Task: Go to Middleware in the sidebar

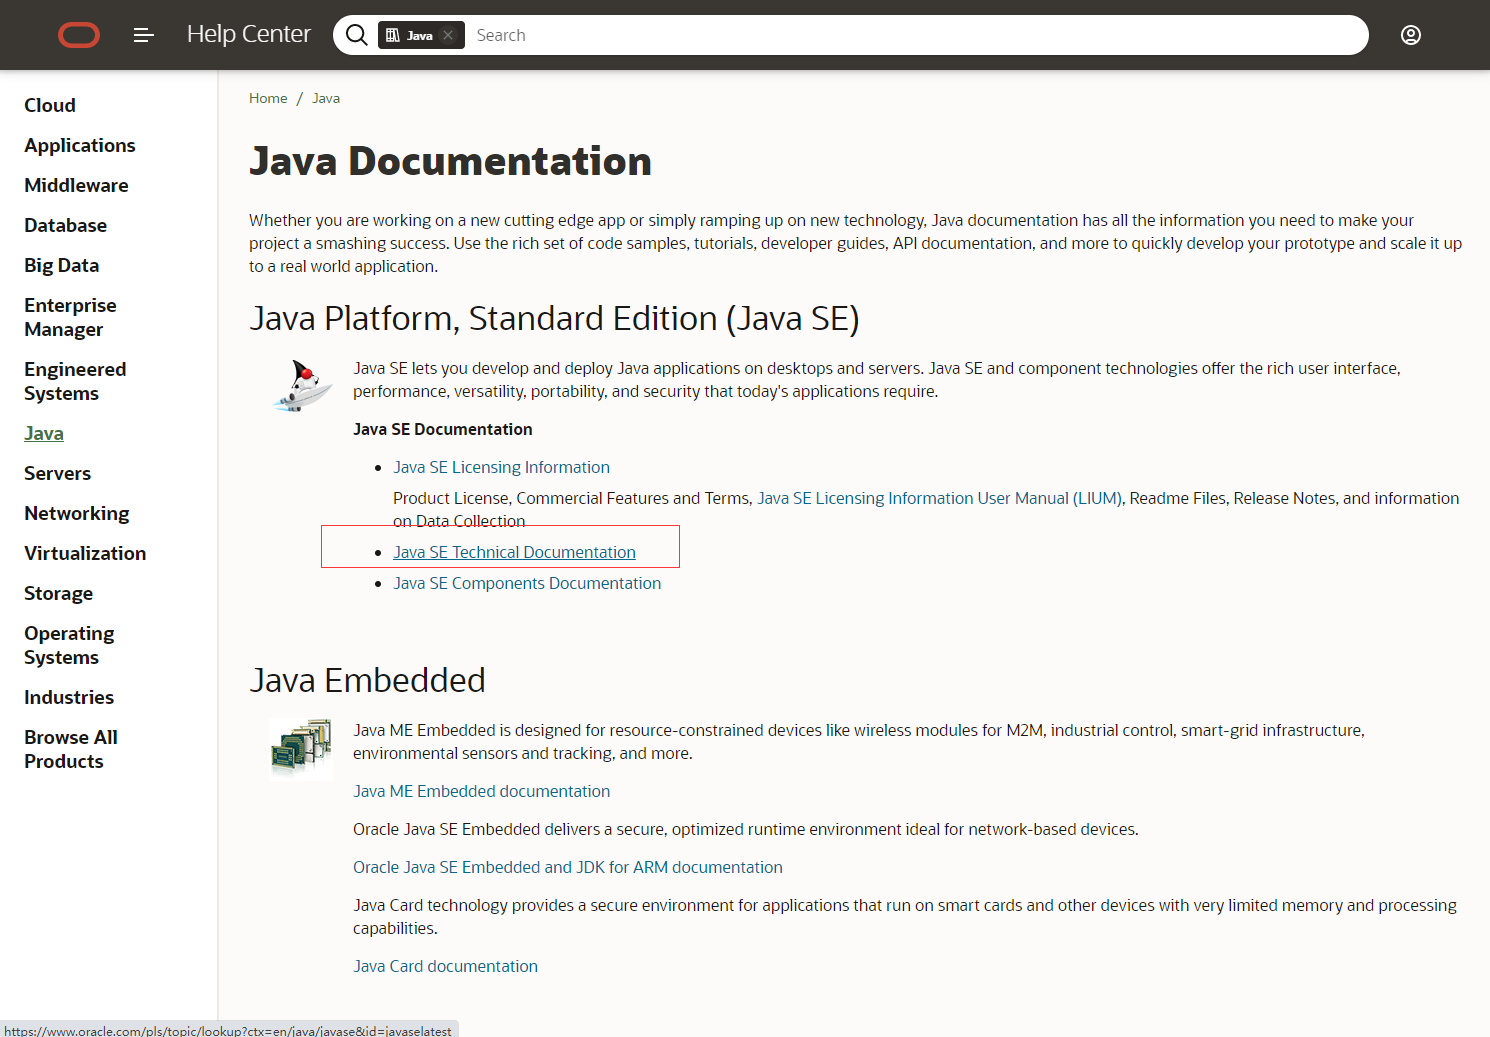Action: click(x=76, y=185)
